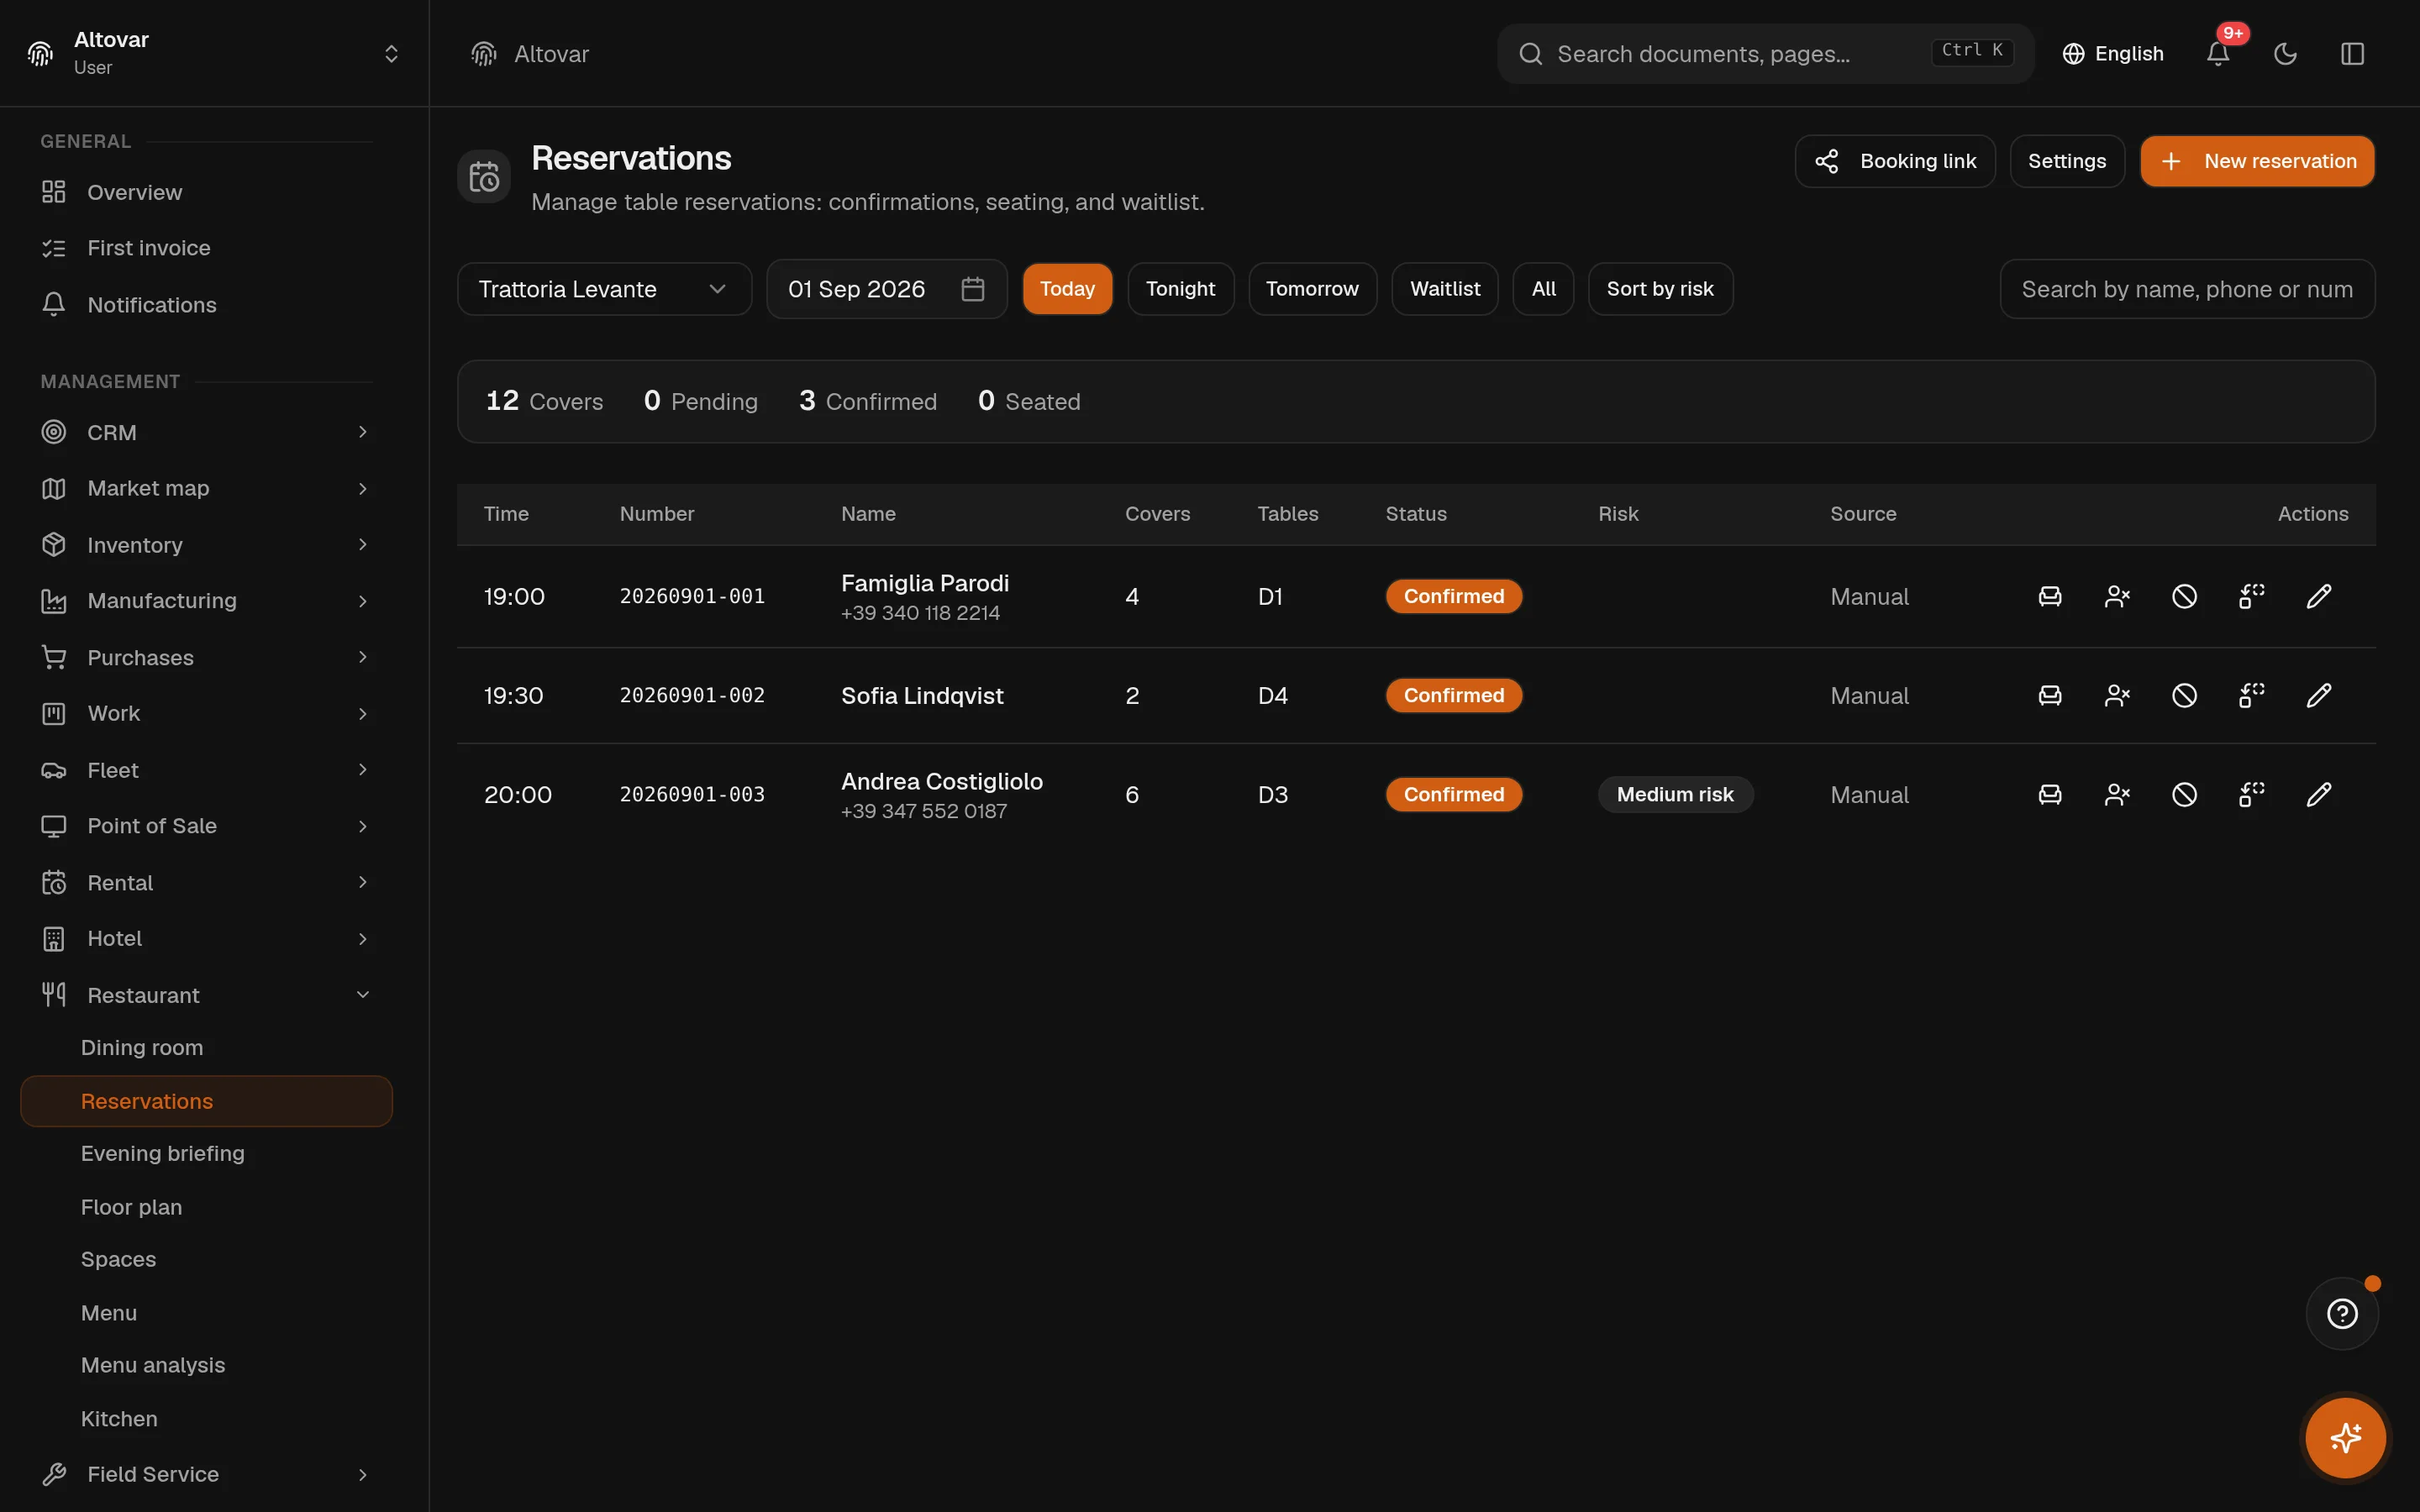Click reservation number 20260901-002
The width and height of the screenshot is (2420, 1512).
click(692, 695)
